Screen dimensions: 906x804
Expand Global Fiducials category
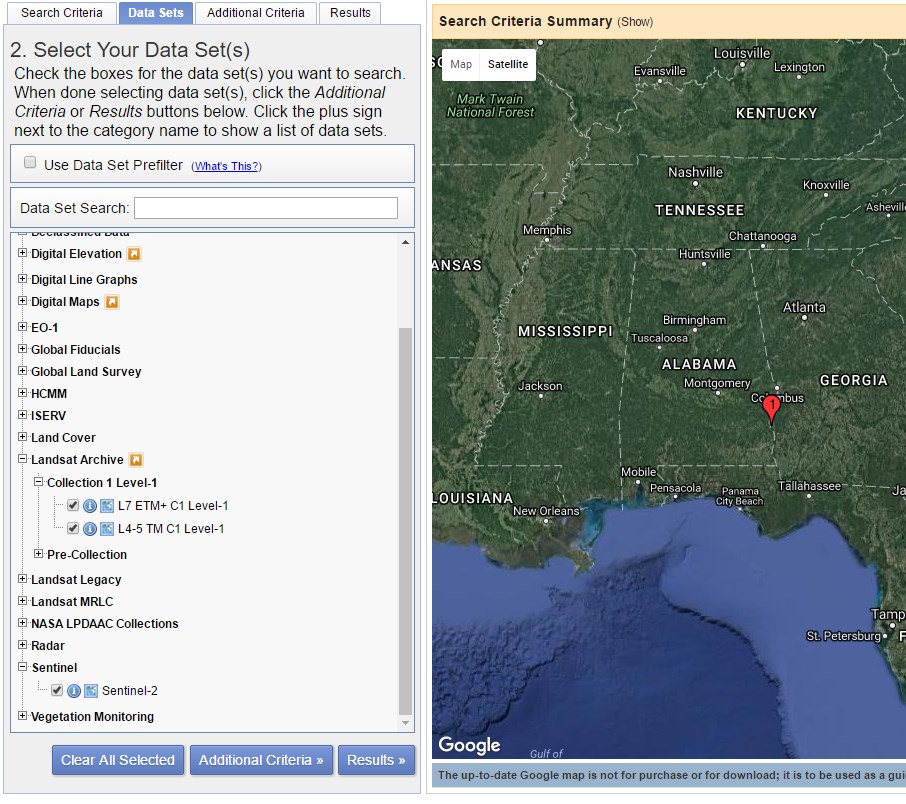point(23,349)
